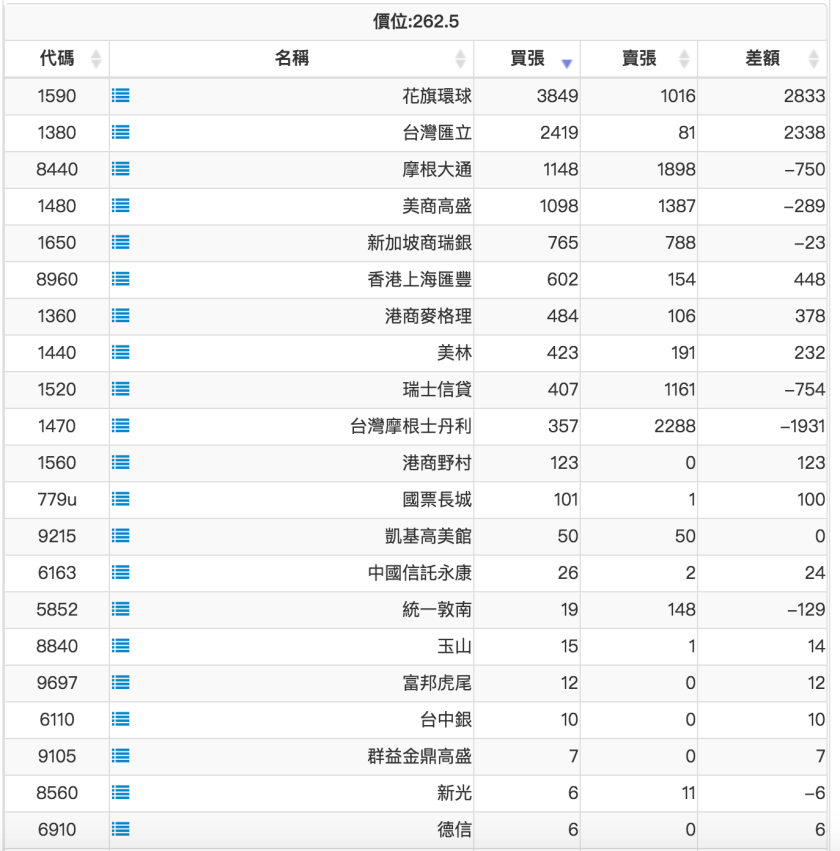840x851 pixels.
Task: Select the 名稱 column header
Action: pyautogui.click(x=295, y=58)
